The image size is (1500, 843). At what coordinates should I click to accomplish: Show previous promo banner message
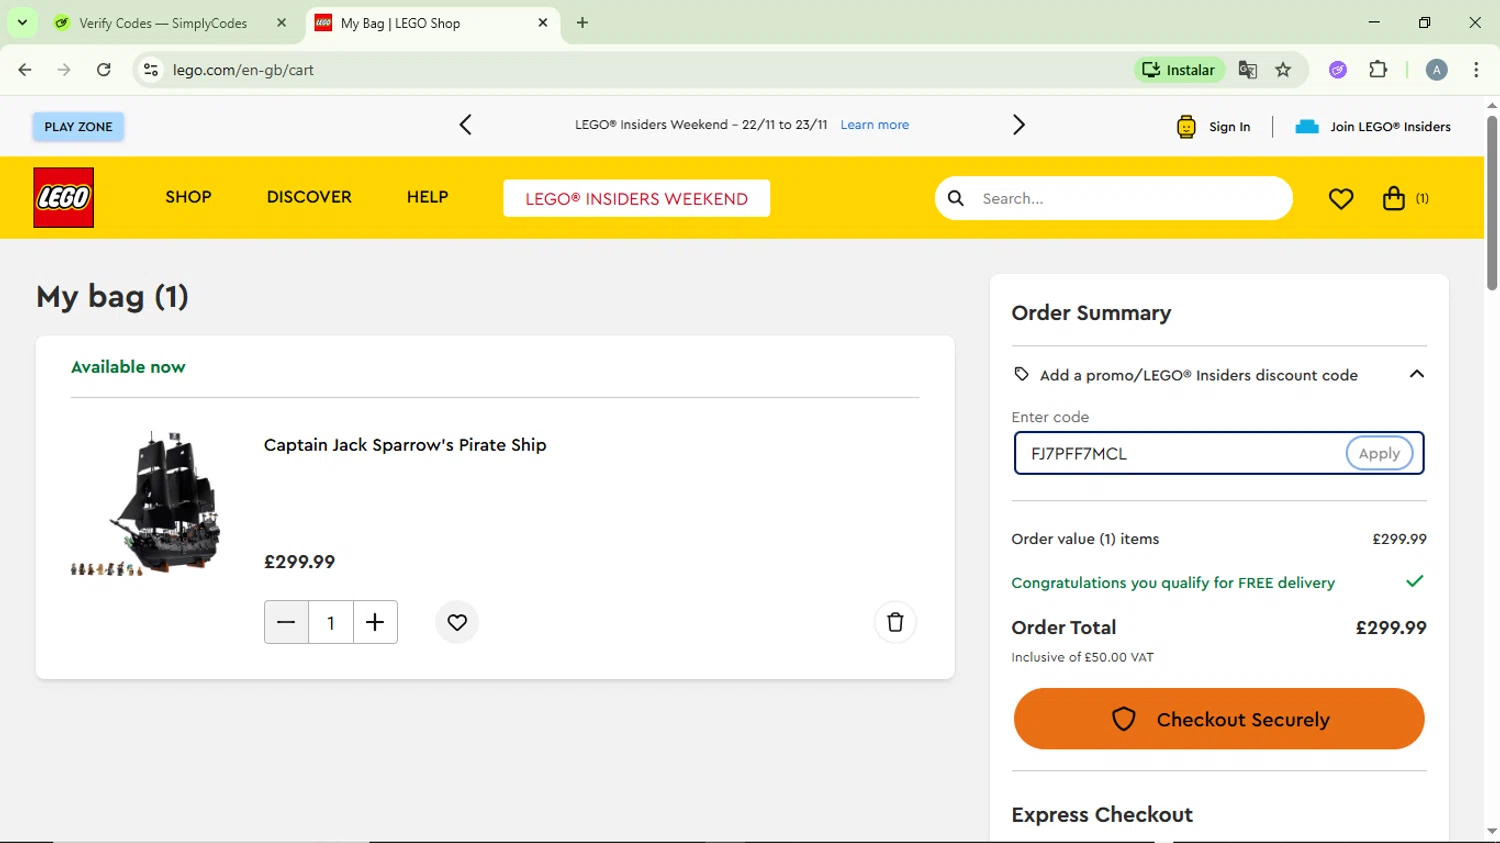point(465,125)
